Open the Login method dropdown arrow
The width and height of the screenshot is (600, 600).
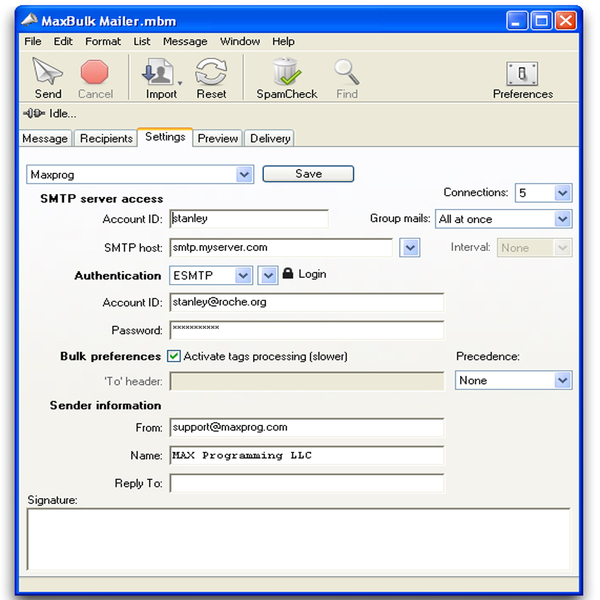267,276
